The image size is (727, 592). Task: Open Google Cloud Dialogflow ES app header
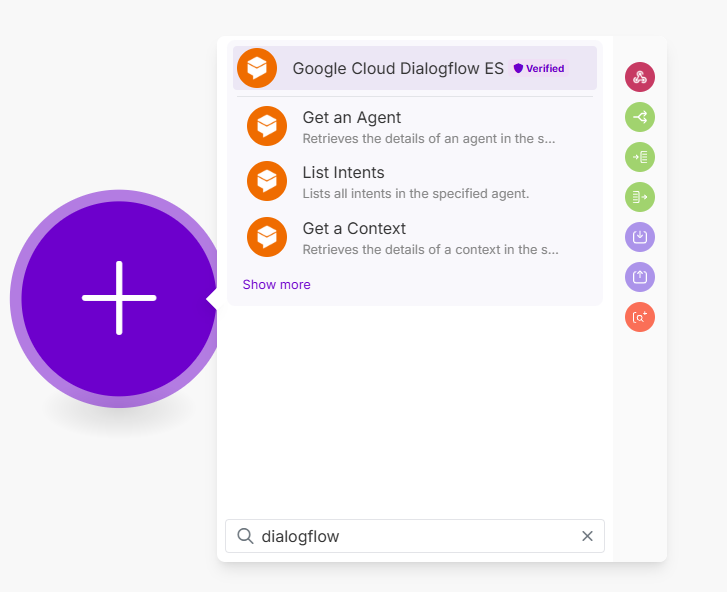click(x=415, y=68)
